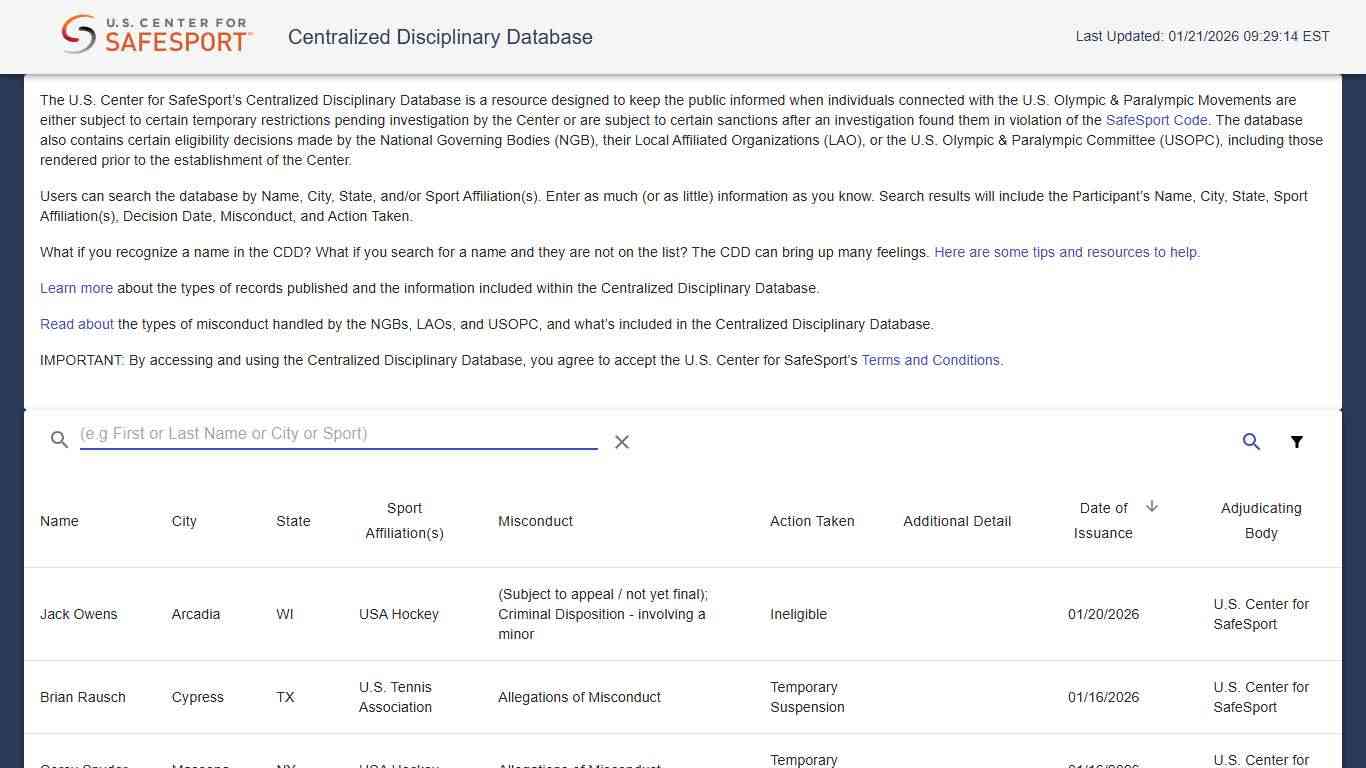This screenshot has width=1366, height=768.
Task: Click the U.S. Center for SafeSport logo
Action: 155,33
